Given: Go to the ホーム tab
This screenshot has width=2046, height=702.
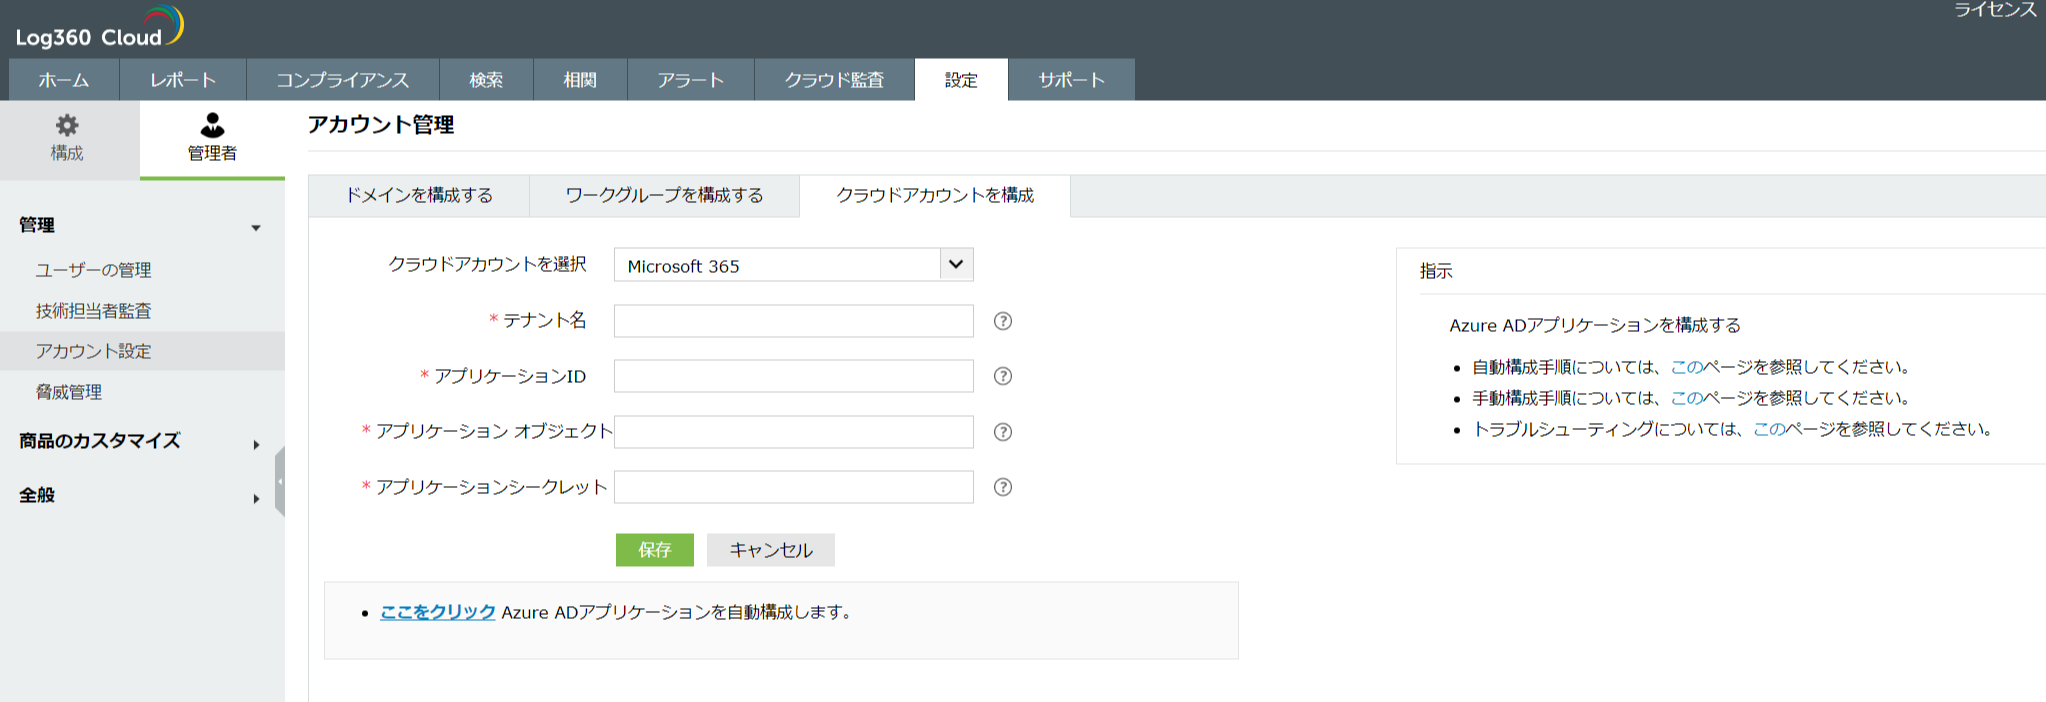Looking at the screenshot, I should coord(64,80).
